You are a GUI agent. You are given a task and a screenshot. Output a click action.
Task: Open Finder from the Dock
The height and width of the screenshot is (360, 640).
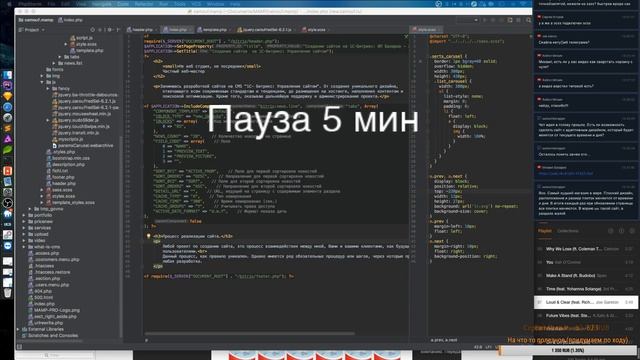[x=7, y=75]
